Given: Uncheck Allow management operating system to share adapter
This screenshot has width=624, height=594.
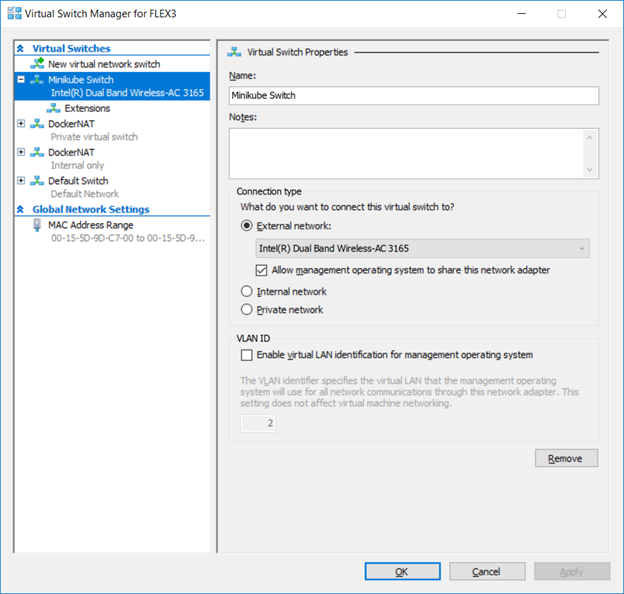Looking at the screenshot, I should coord(261,270).
